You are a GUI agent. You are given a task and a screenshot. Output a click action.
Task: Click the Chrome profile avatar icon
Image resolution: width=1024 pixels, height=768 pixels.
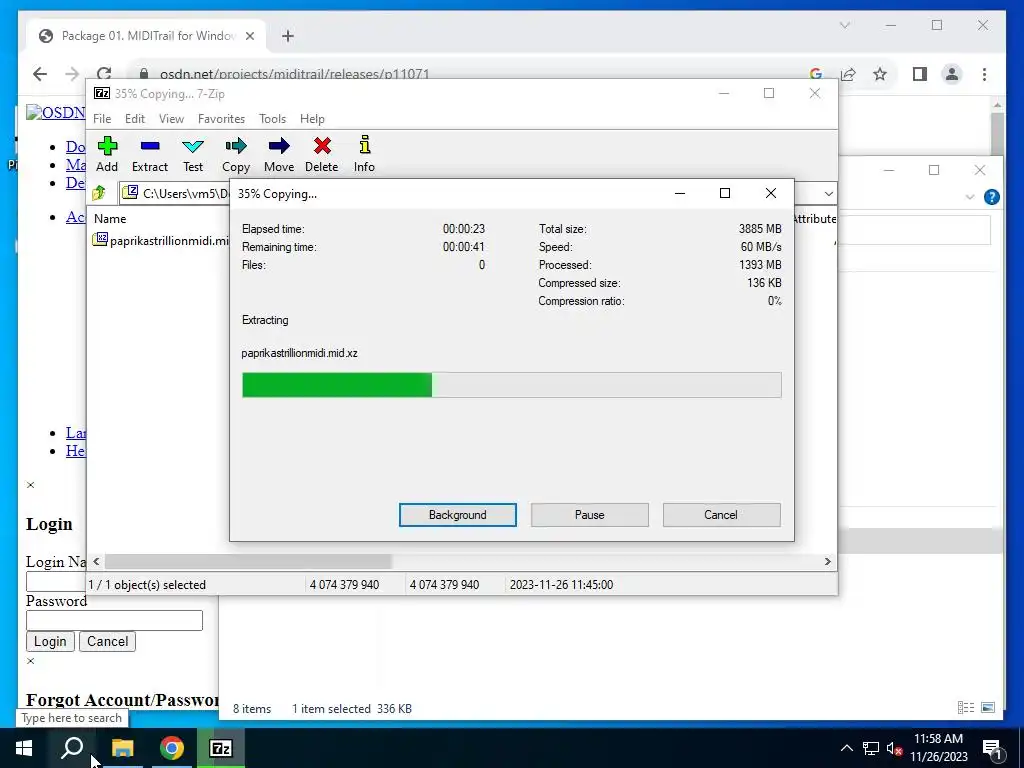click(x=952, y=74)
